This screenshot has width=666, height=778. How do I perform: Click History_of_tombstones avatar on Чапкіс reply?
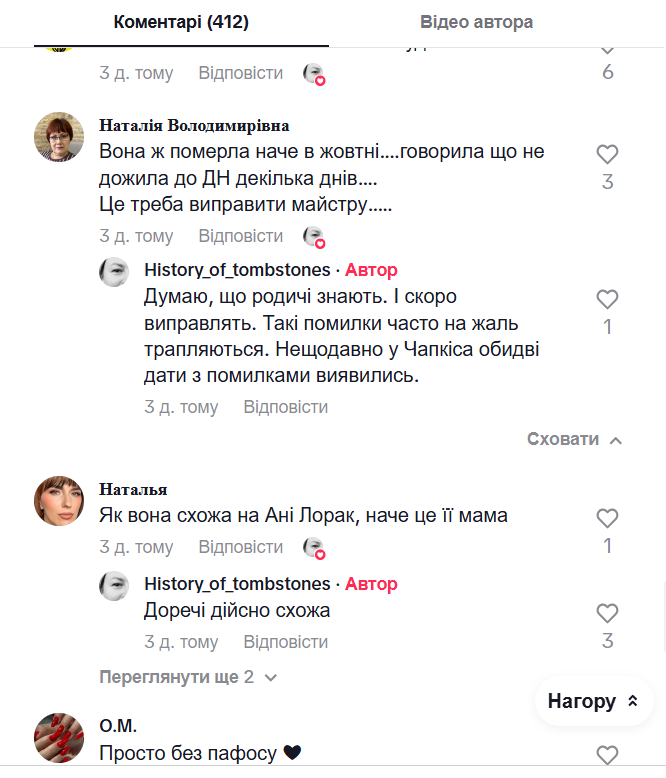tap(115, 272)
